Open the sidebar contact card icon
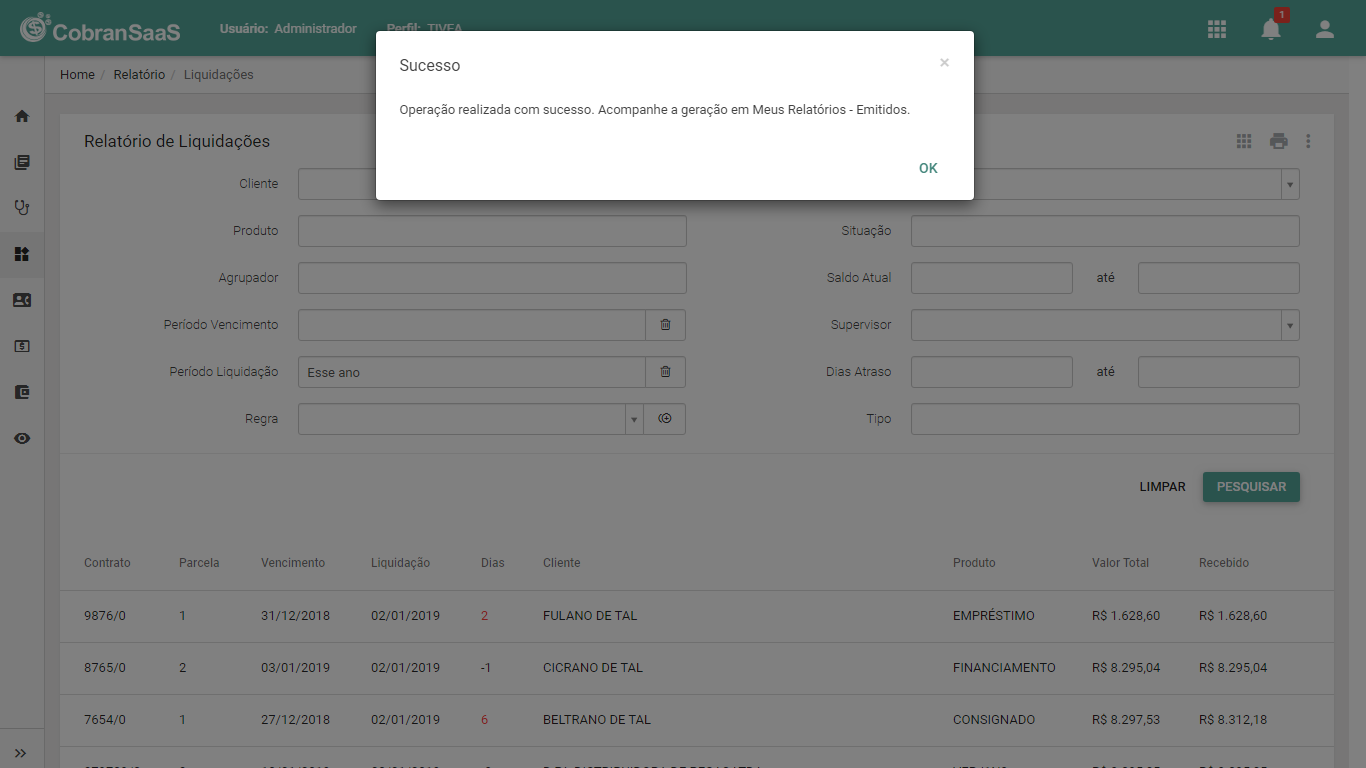This screenshot has width=1366, height=768. click(x=22, y=300)
